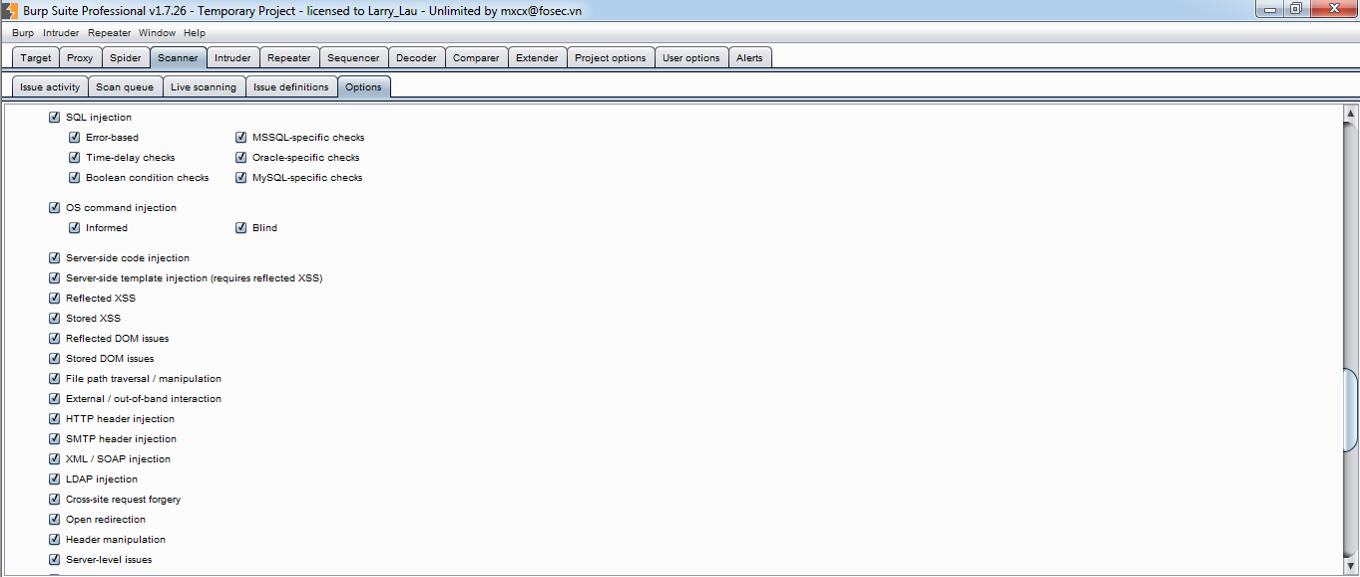Open the Burp menu
This screenshot has width=1360, height=577.
pyautogui.click(x=23, y=33)
